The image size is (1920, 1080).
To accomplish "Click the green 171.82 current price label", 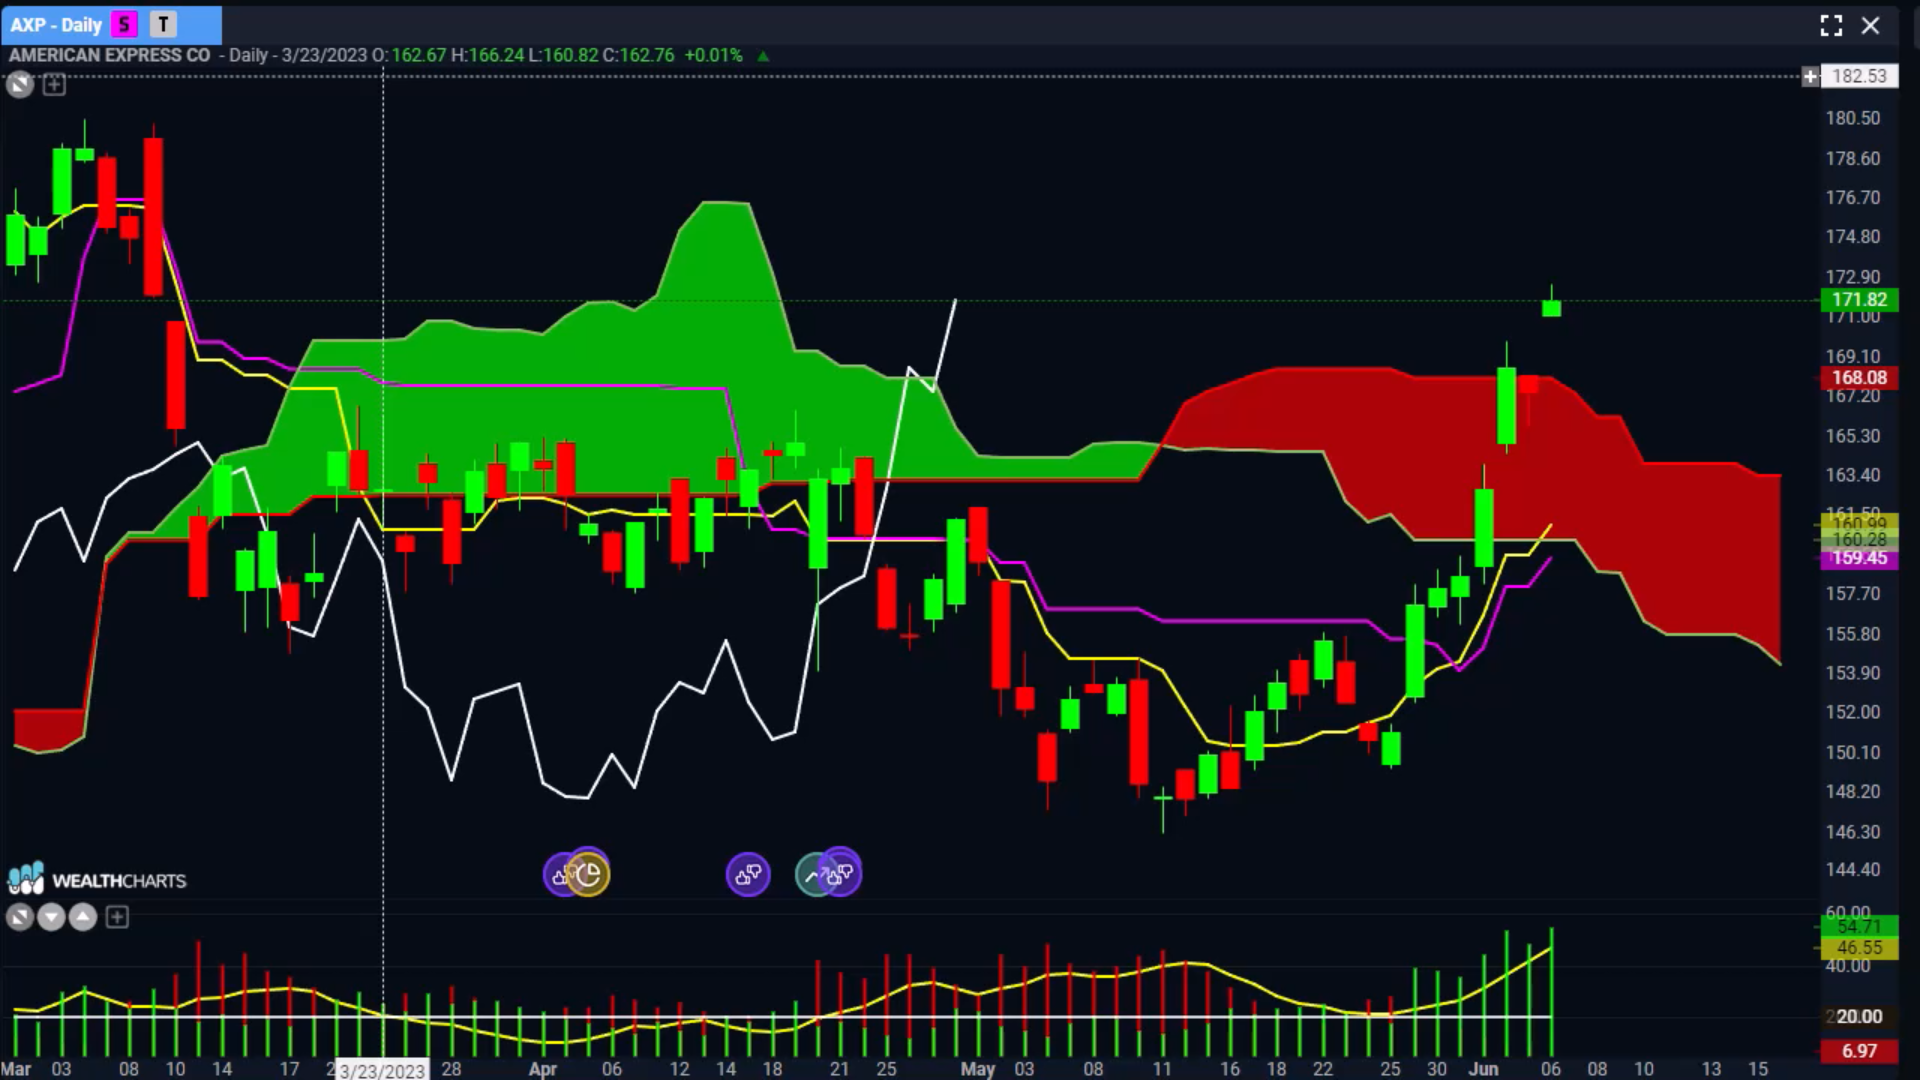I will (x=1858, y=299).
